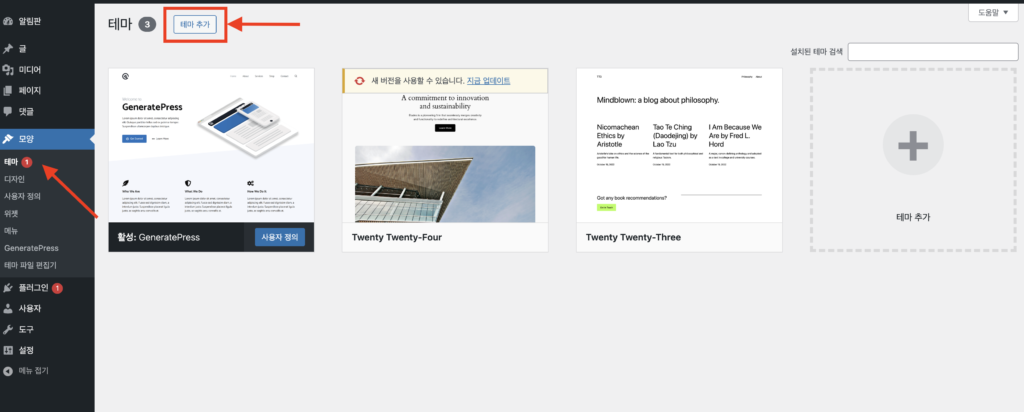
Task: Click the 사용자 정의 button on GeneratePress
Action: coord(280,238)
